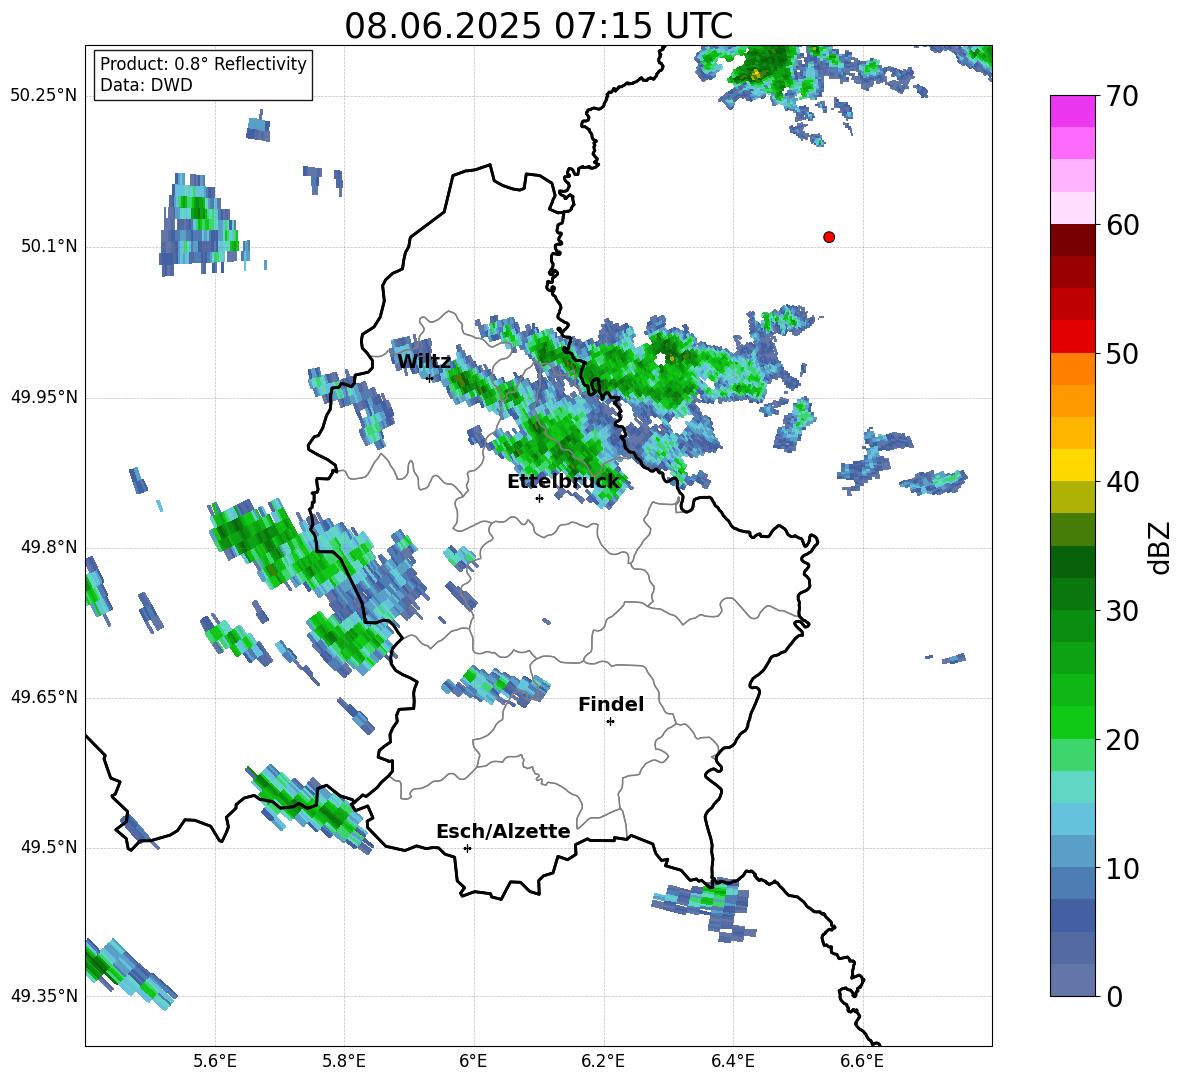
Task: Click the magenta swatch just below 70 dBZ
Action: tap(1072, 111)
